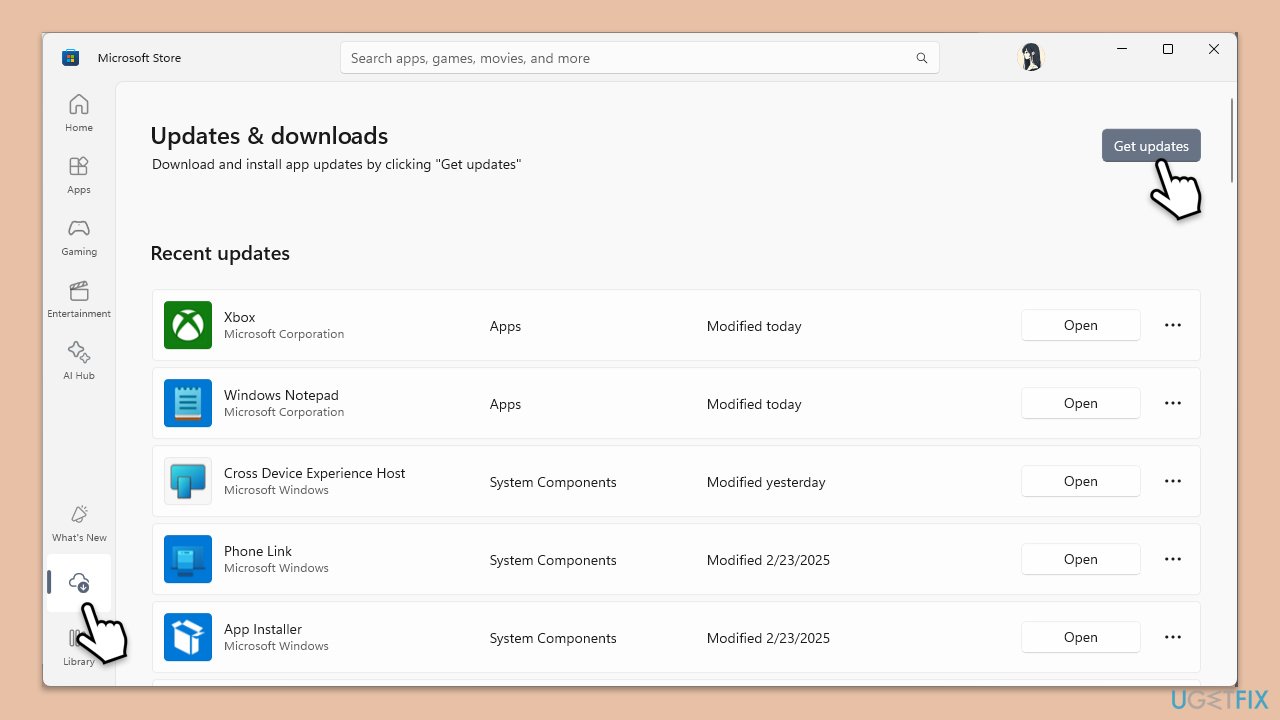Open more options for Windows Notepad

[x=1173, y=403]
